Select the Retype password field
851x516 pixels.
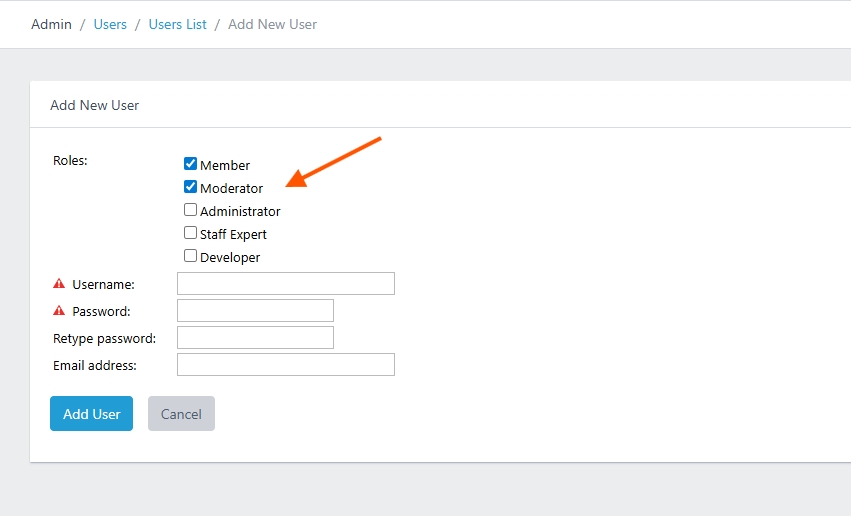(x=255, y=337)
